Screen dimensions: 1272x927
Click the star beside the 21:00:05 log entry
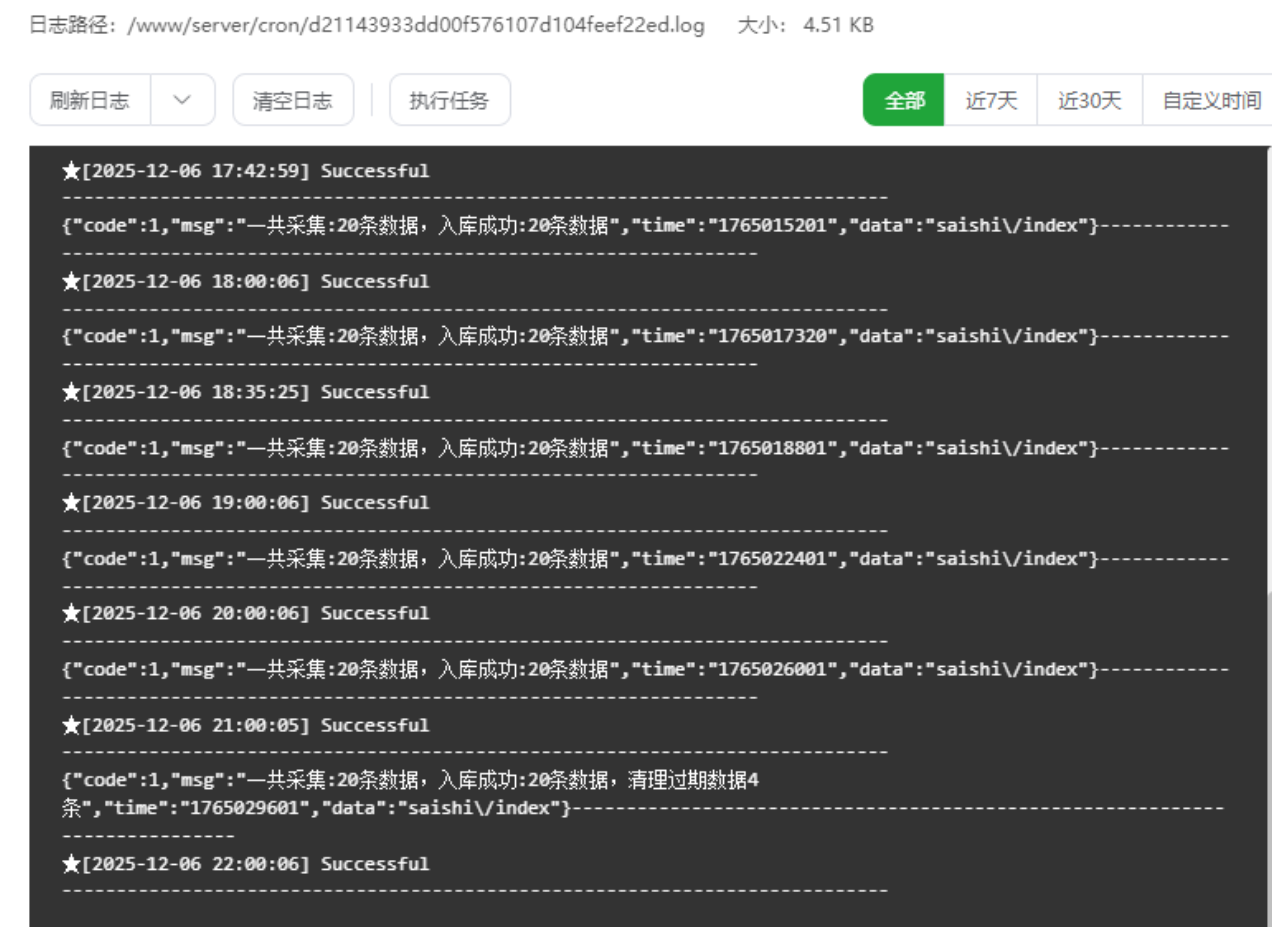click(x=71, y=725)
